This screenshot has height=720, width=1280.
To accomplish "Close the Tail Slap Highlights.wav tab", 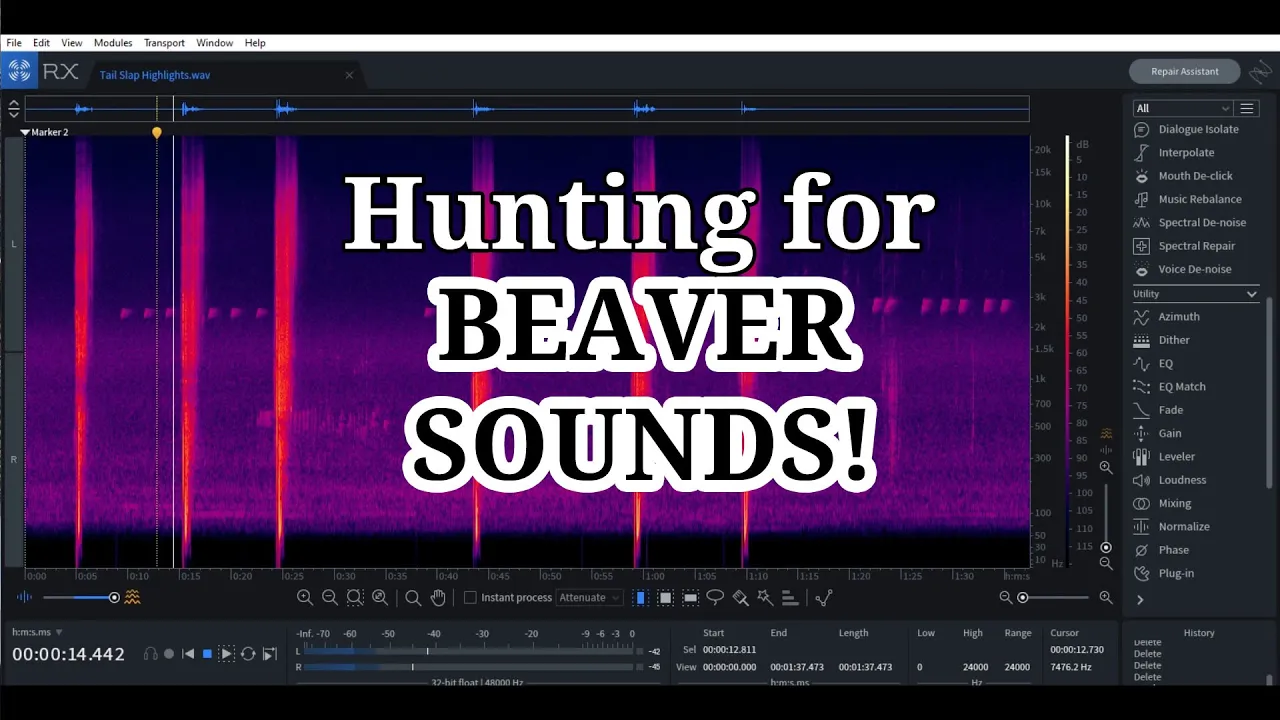I will pos(349,75).
